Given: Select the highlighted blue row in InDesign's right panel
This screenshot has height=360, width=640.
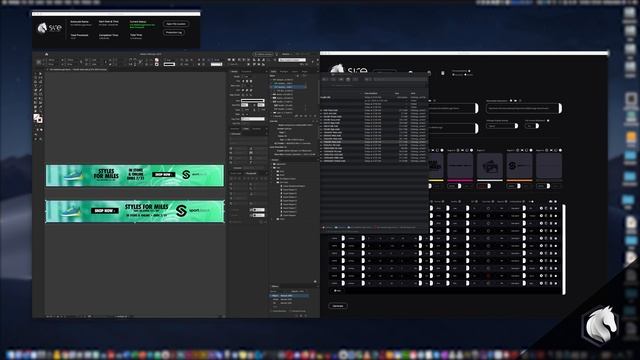Looking at the screenshot, I should [x=288, y=87].
